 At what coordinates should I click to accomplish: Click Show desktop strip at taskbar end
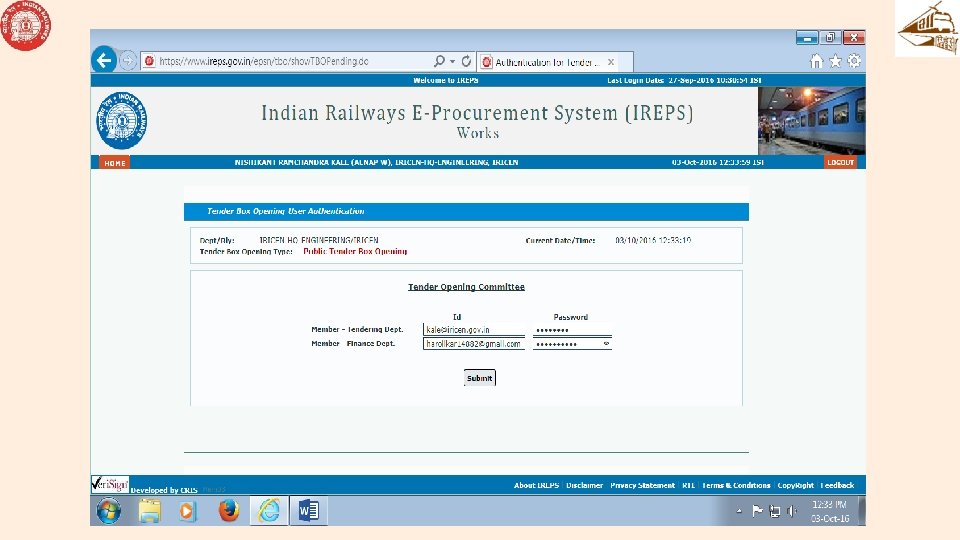862,511
